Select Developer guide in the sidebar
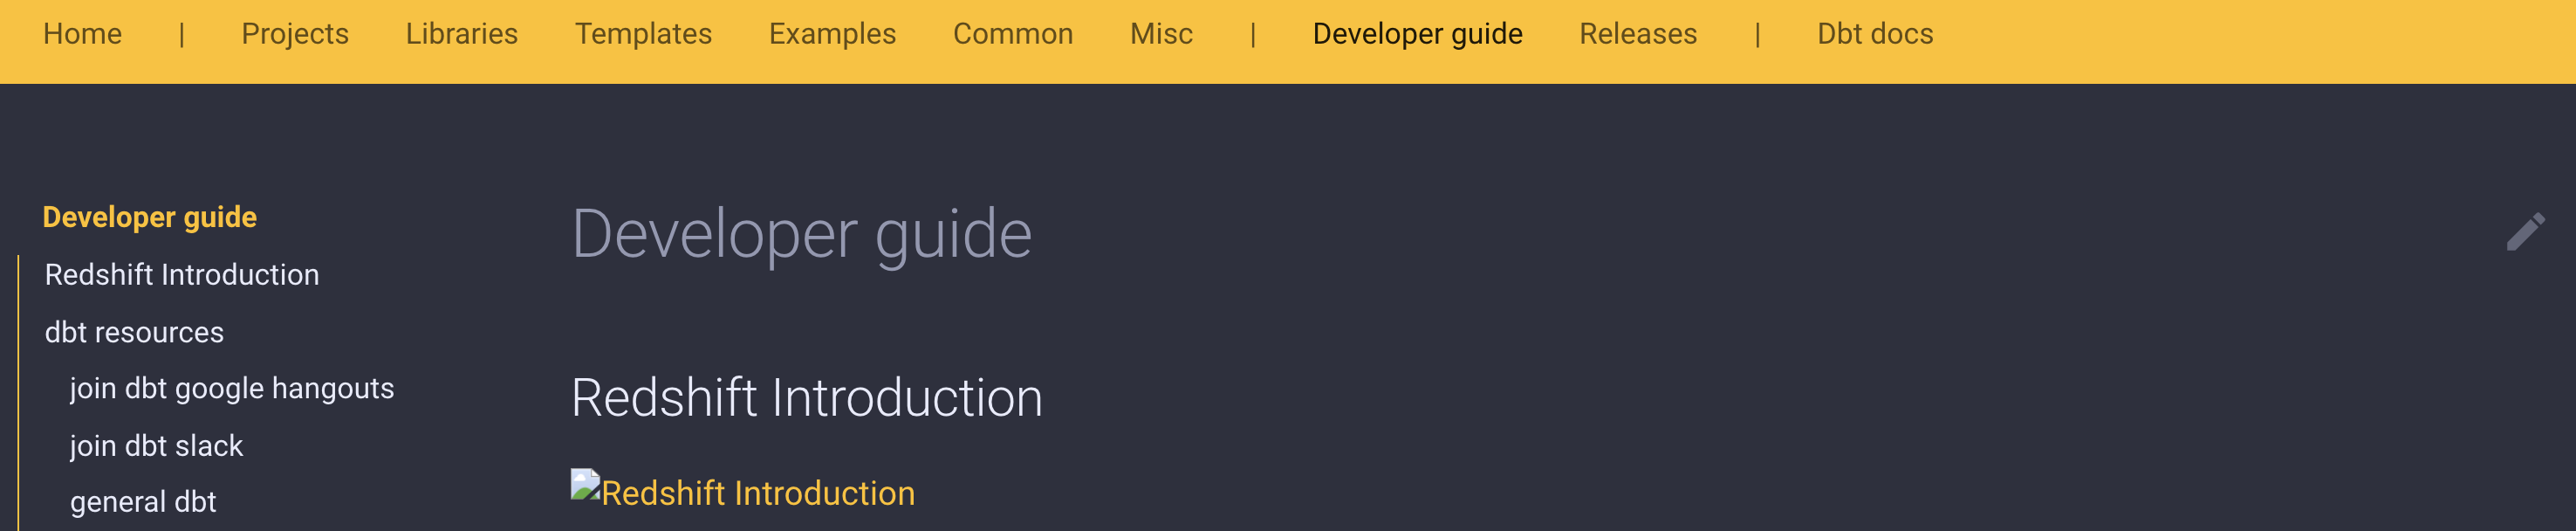2576x531 pixels. click(150, 217)
